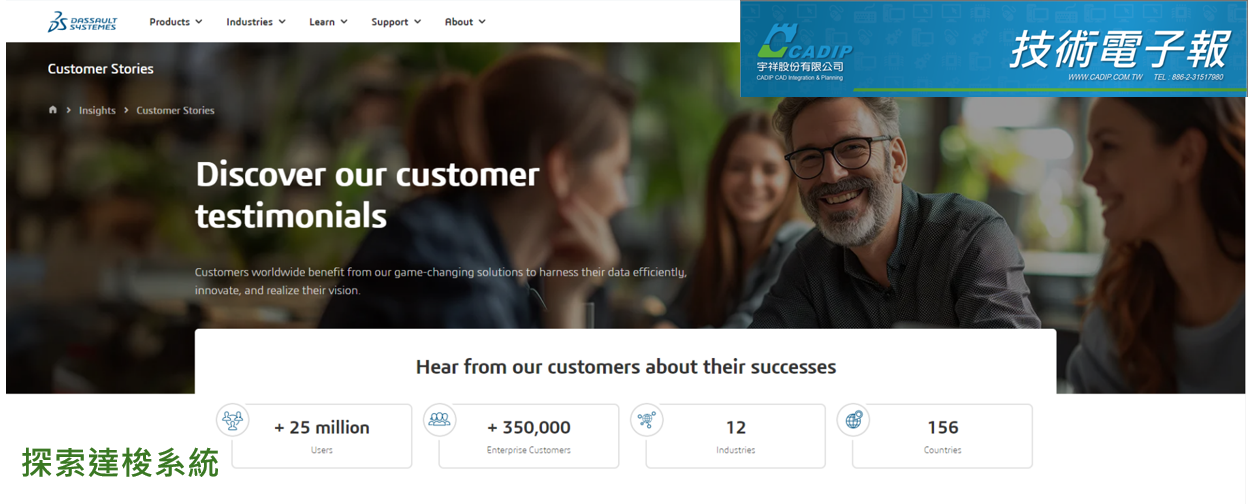Image resolution: width=1248 pixels, height=504 pixels.
Task: Click the + 350,000 Enterprise Customers card
Action: [529, 436]
